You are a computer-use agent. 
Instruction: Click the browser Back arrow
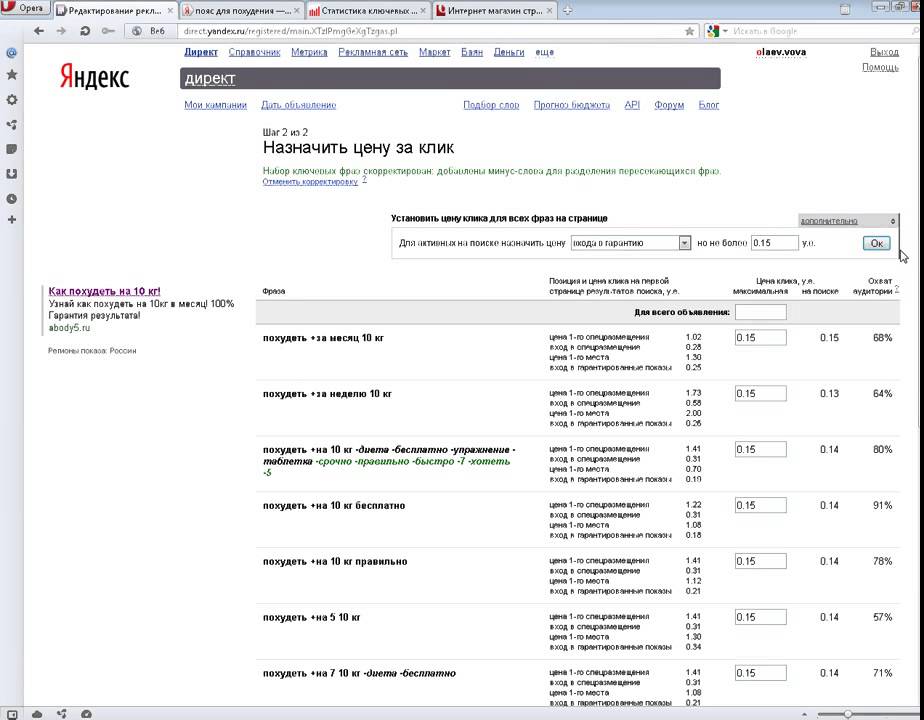pos(39,31)
